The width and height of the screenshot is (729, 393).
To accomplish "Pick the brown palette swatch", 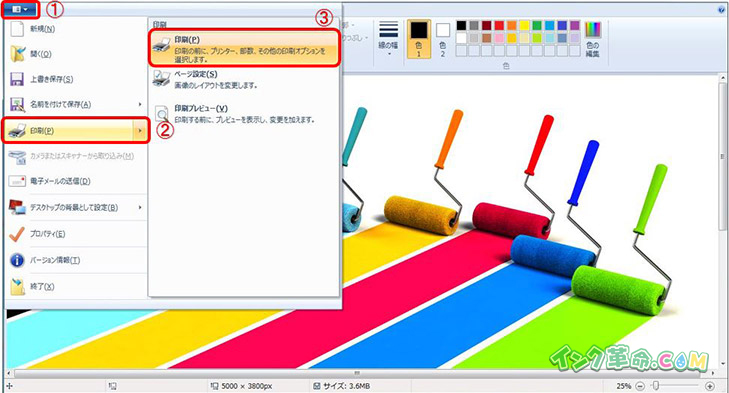I will click(x=486, y=38).
